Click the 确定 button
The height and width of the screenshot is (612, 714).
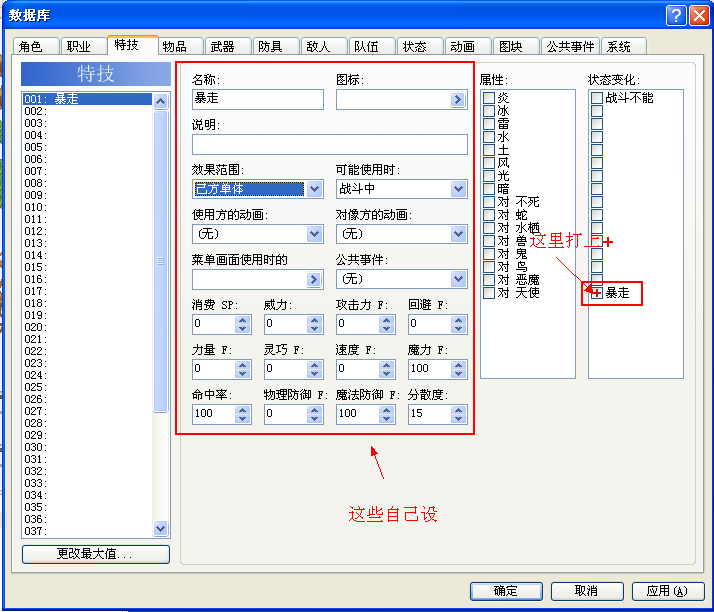[x=506, y=591]
